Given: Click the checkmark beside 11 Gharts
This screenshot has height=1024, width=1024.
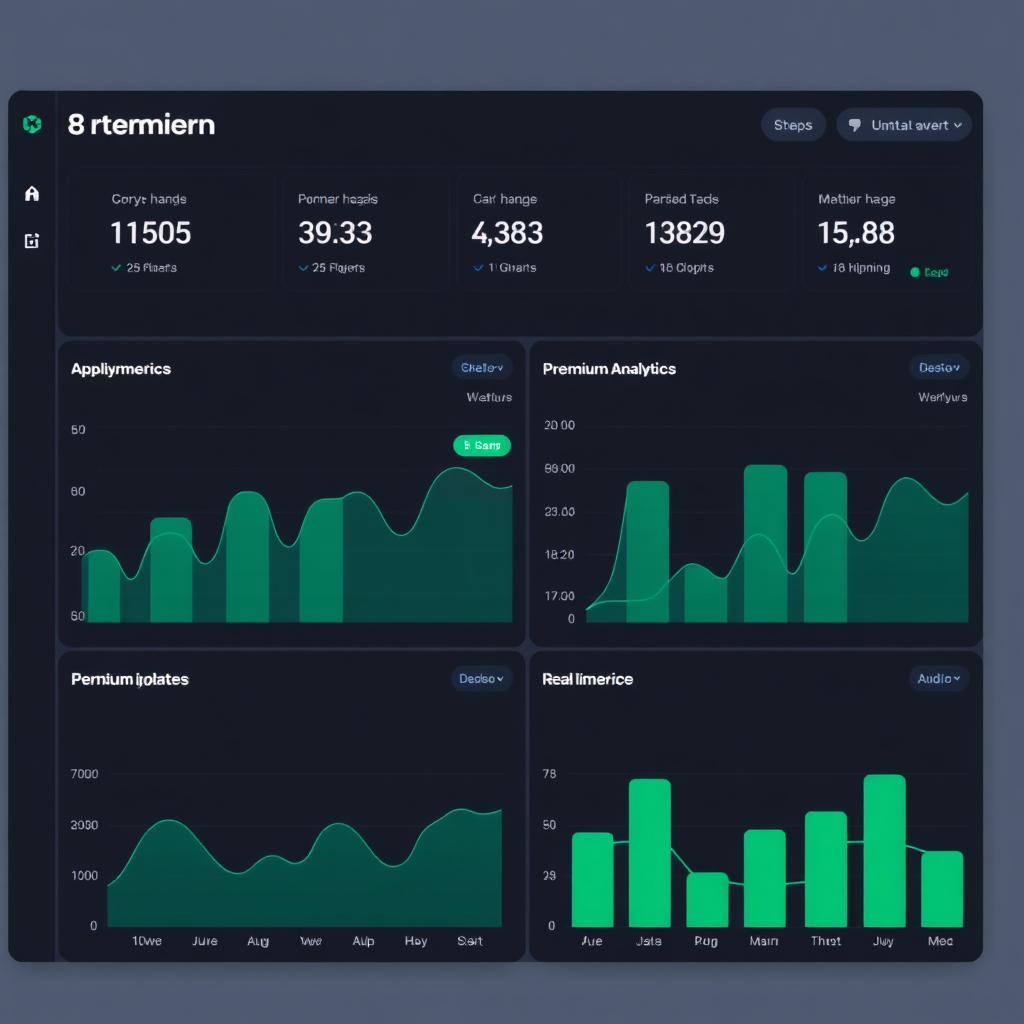Looking at the screenshot, I should pyautogui.click(x=478, y=268).
